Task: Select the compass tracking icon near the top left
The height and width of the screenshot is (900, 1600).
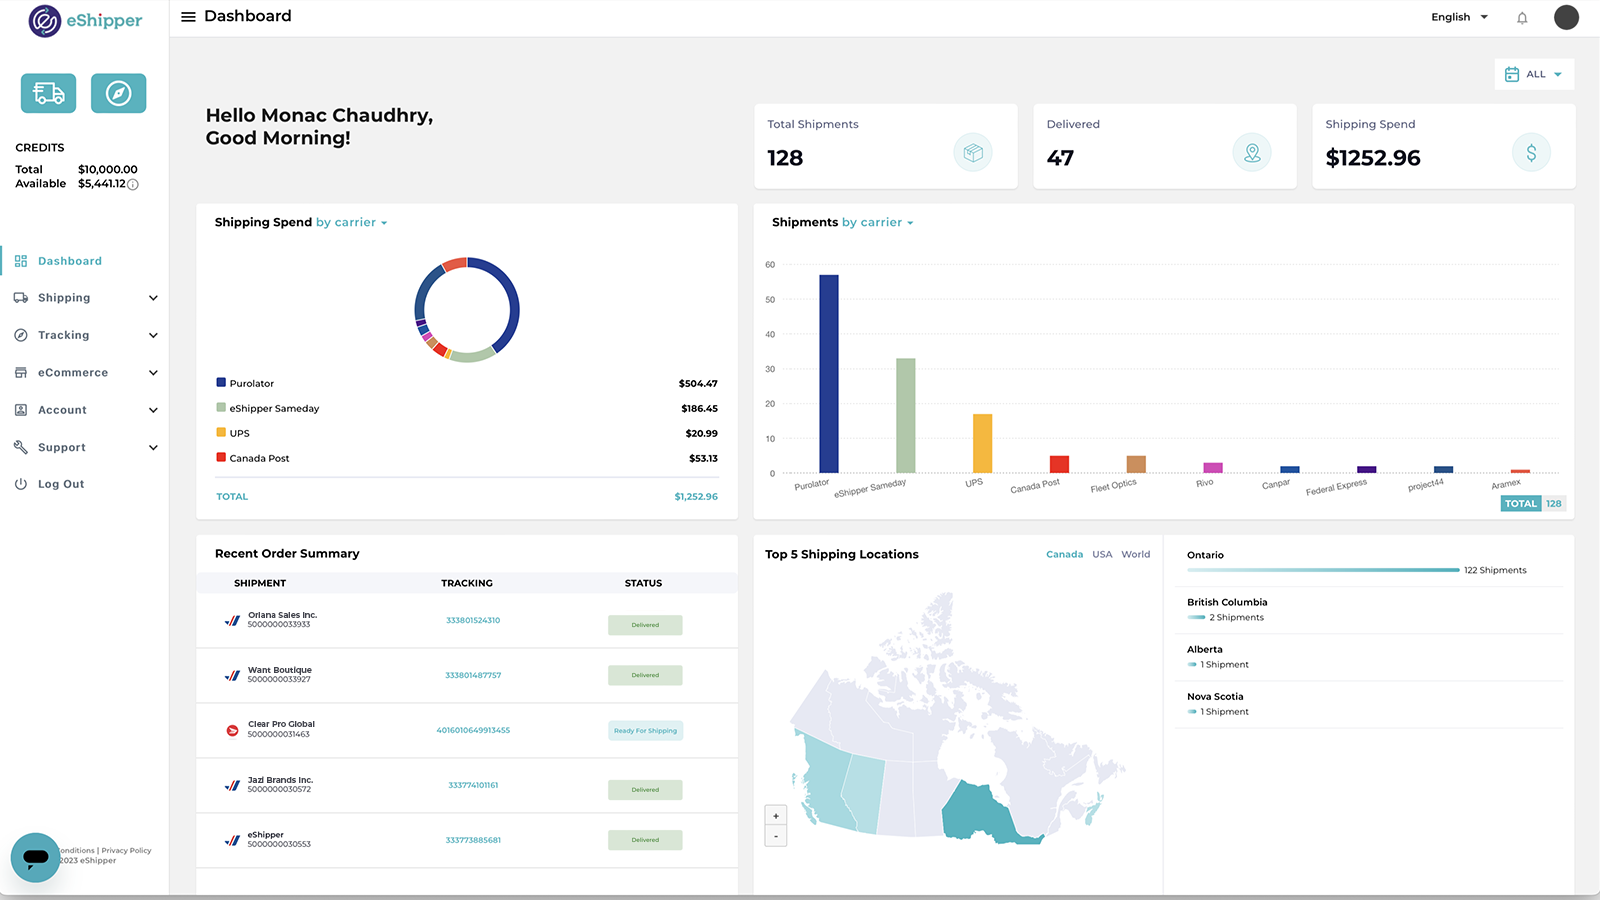Action: point(118,92)
